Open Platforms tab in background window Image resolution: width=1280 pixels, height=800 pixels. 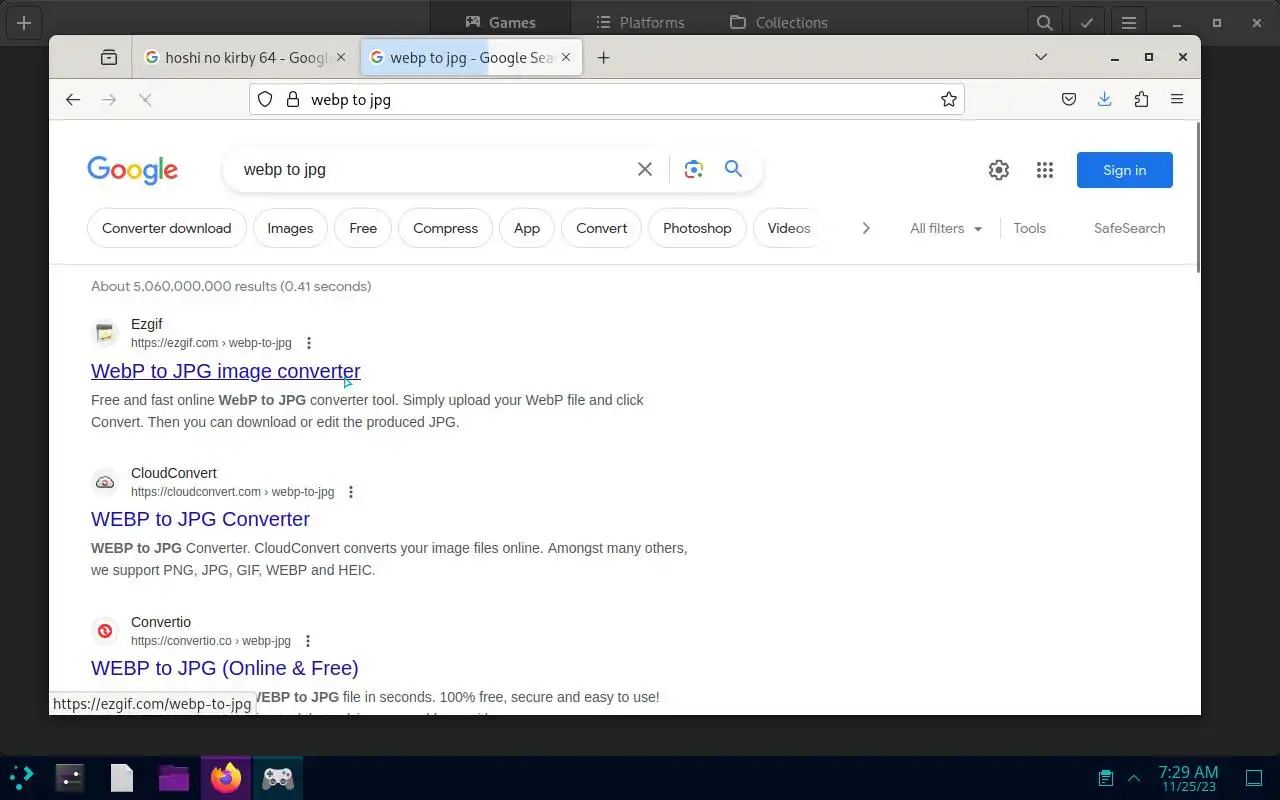(640, 22)
